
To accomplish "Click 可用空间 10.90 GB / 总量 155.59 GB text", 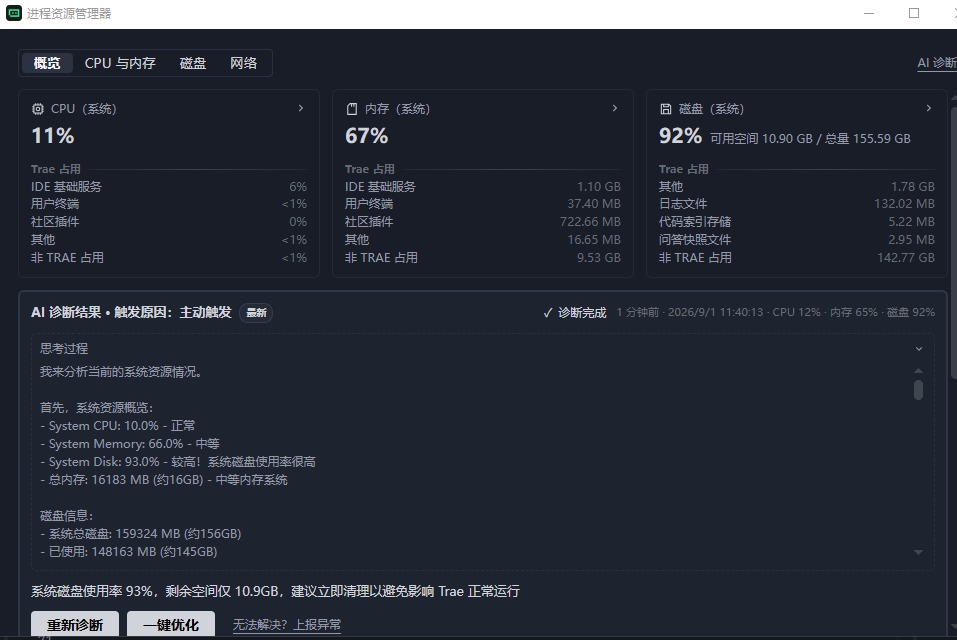I will (810, 138).
